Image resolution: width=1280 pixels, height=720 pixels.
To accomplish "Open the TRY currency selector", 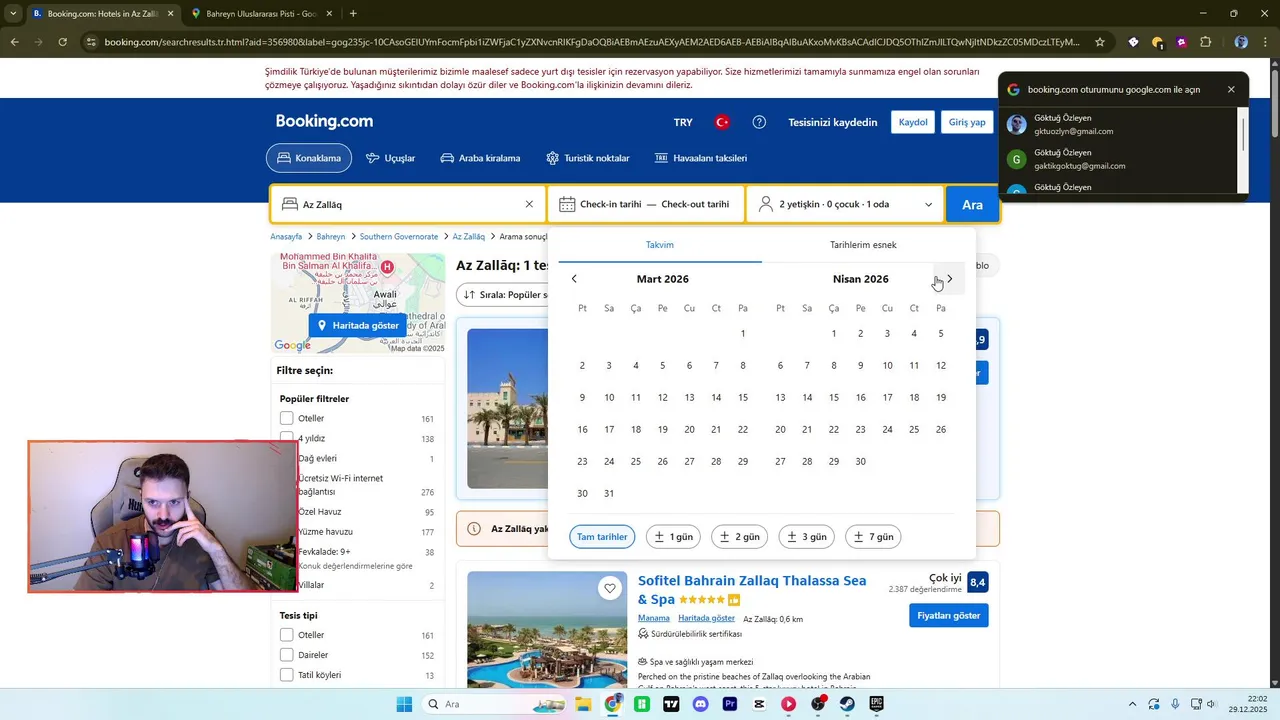I will click(683, 122).
